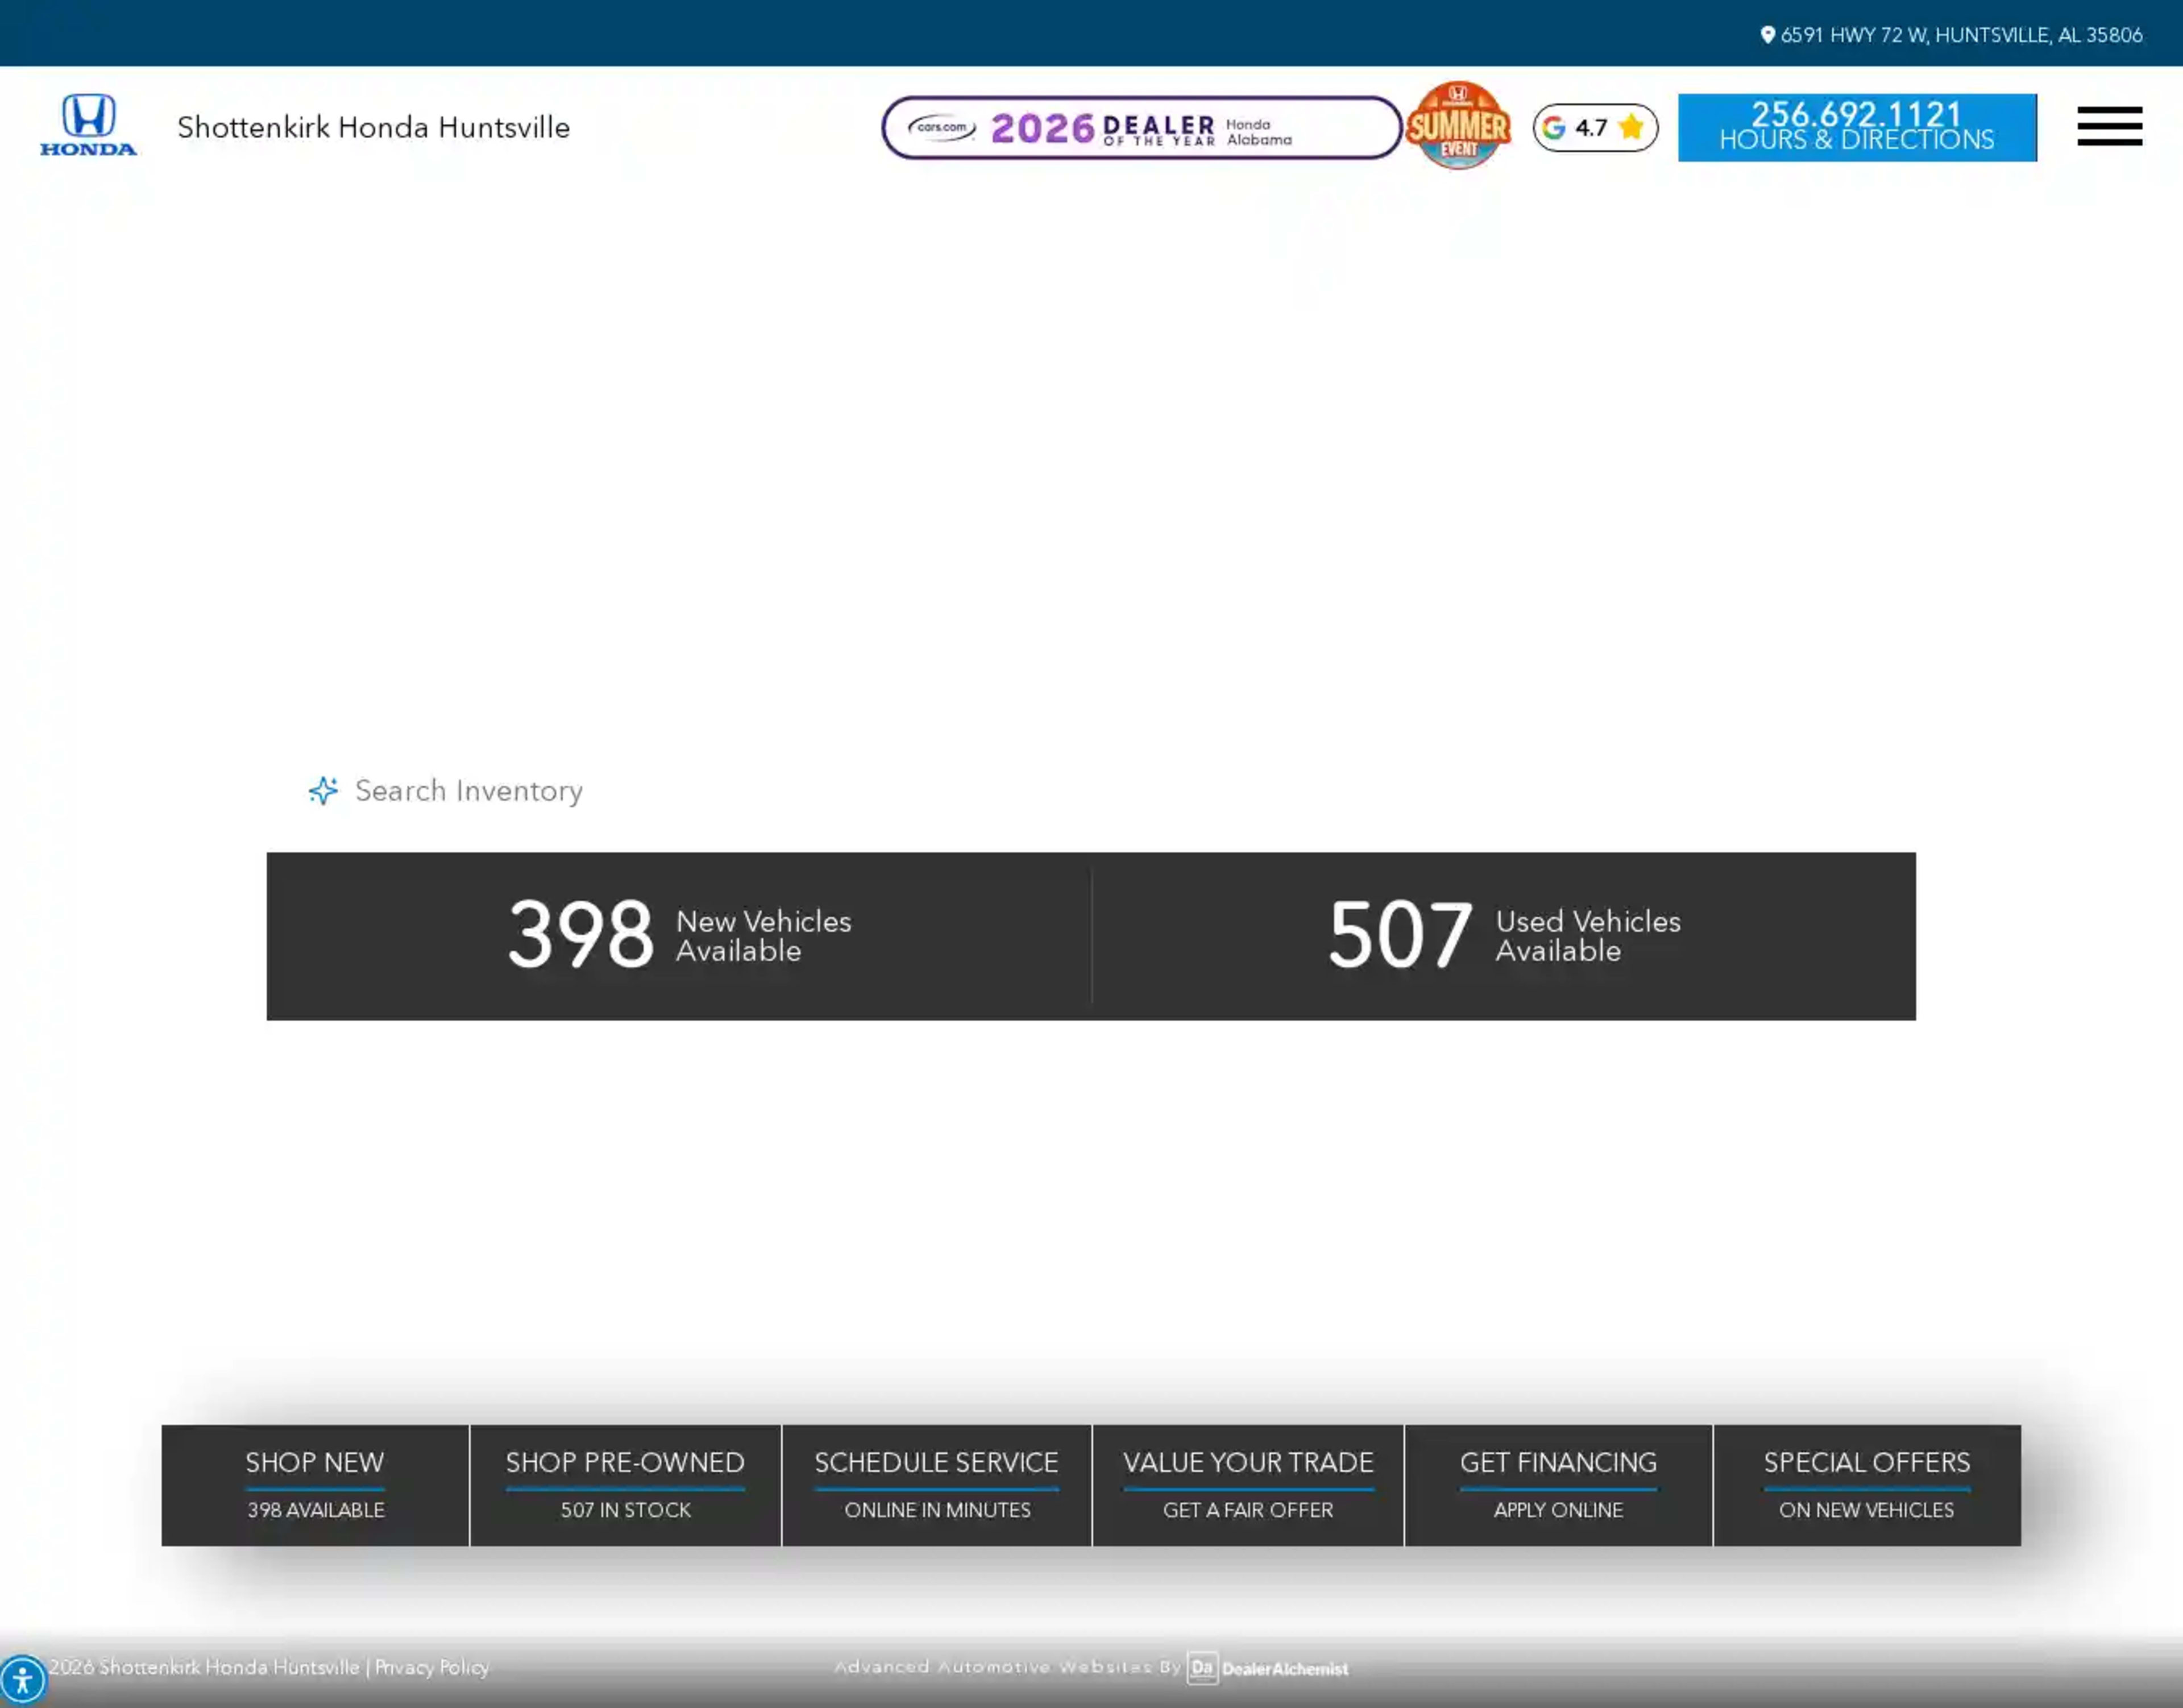Click the 2026 Shottenkirk Honda Huntsville footer text
The height and width of the screenshot is (1708, 2183).
[204, 1667]
